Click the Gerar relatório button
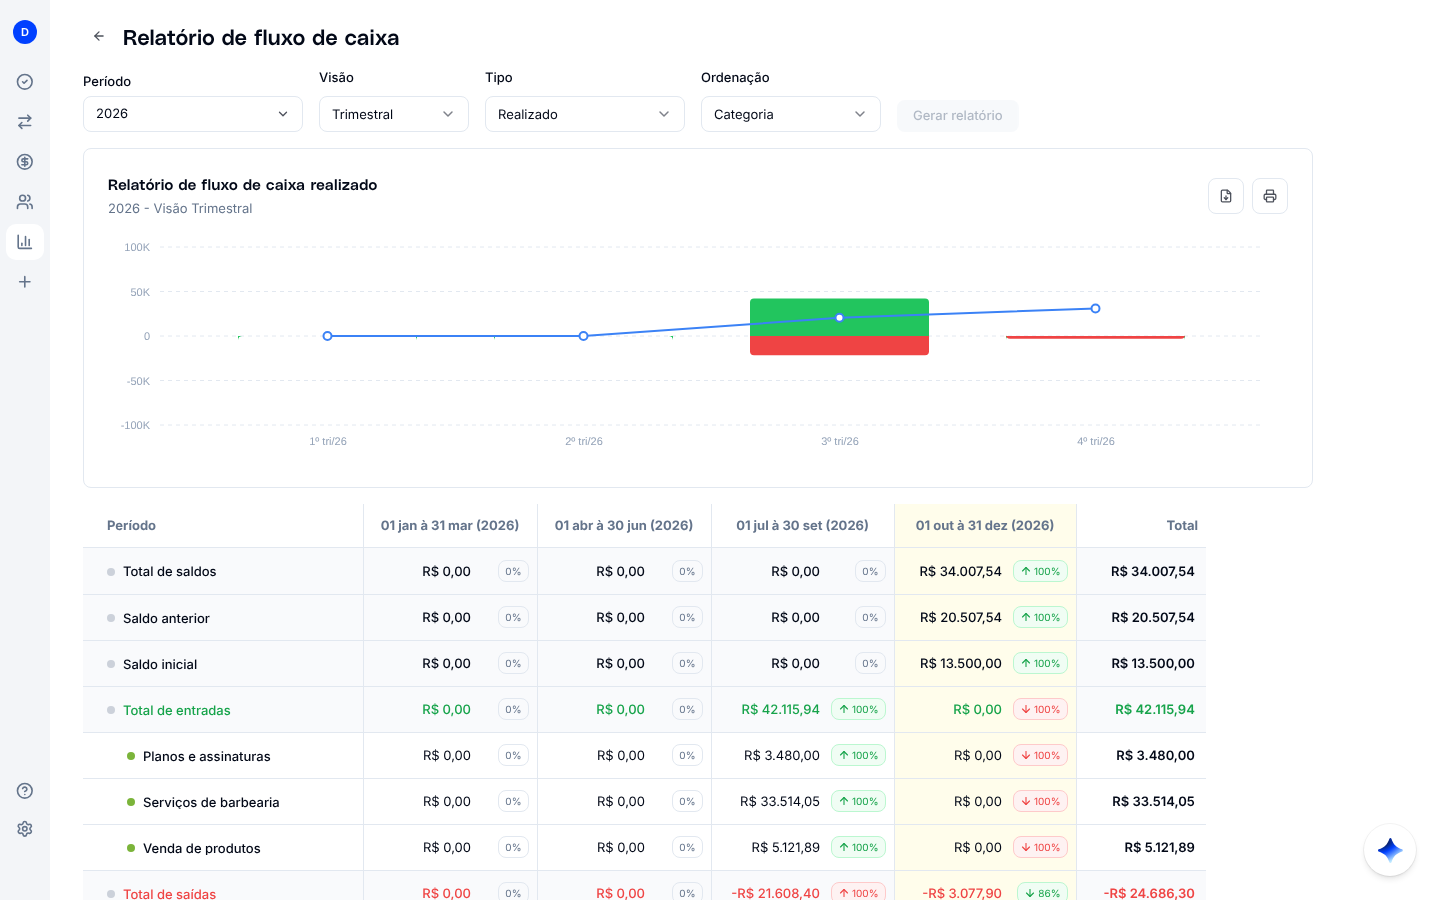 pos(958,116)
